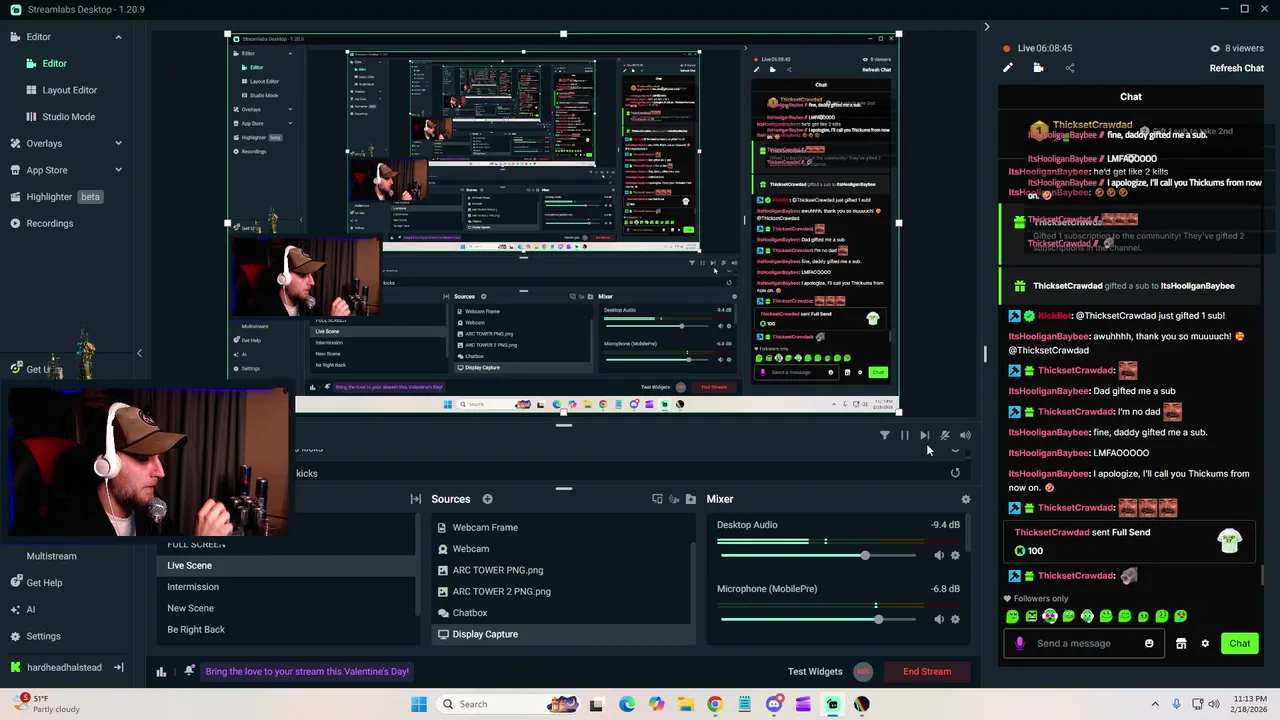The image size is (1280, 720).
Task: Show hidden system tray icons
Action: tap(1155, 704)
